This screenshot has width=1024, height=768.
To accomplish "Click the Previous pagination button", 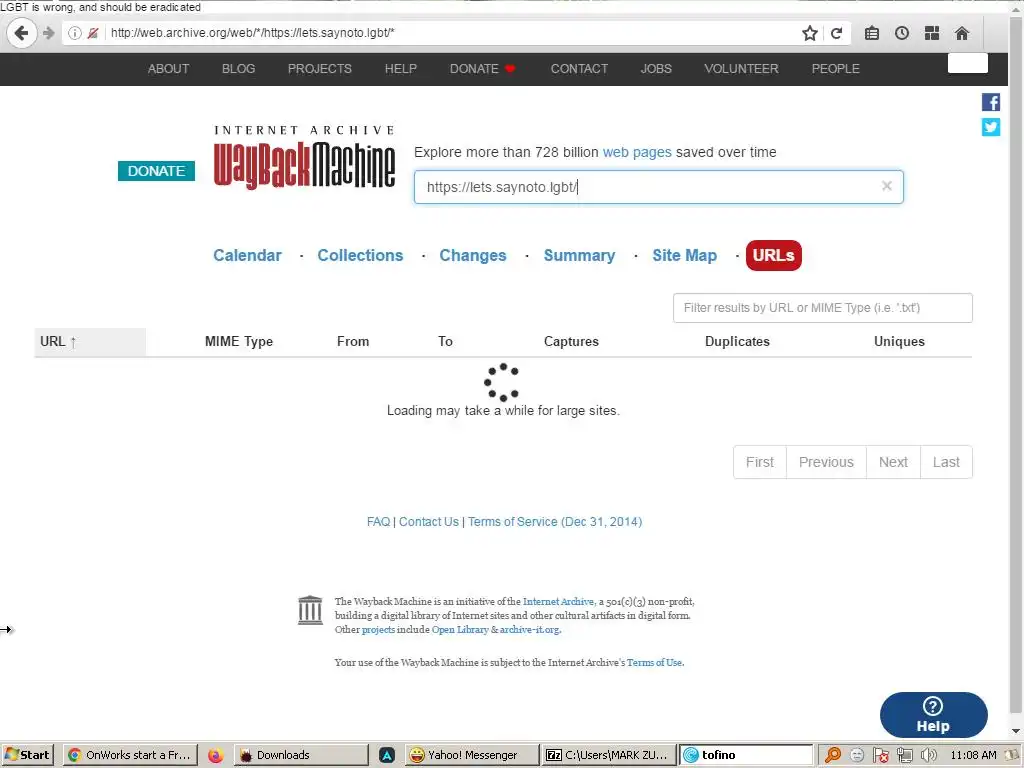I will (x=826, y=462).
